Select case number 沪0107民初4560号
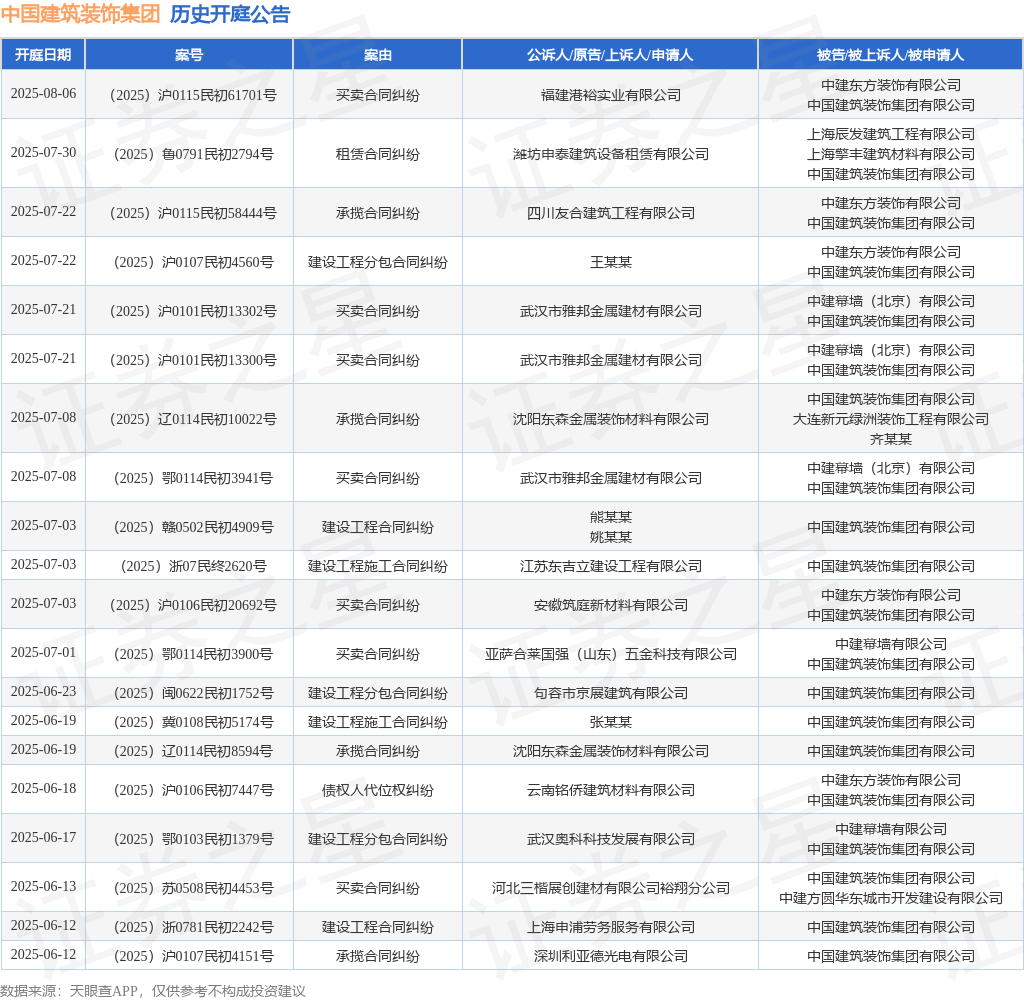The width and height of the screenshot is (1024, 1000). [193, 262]
